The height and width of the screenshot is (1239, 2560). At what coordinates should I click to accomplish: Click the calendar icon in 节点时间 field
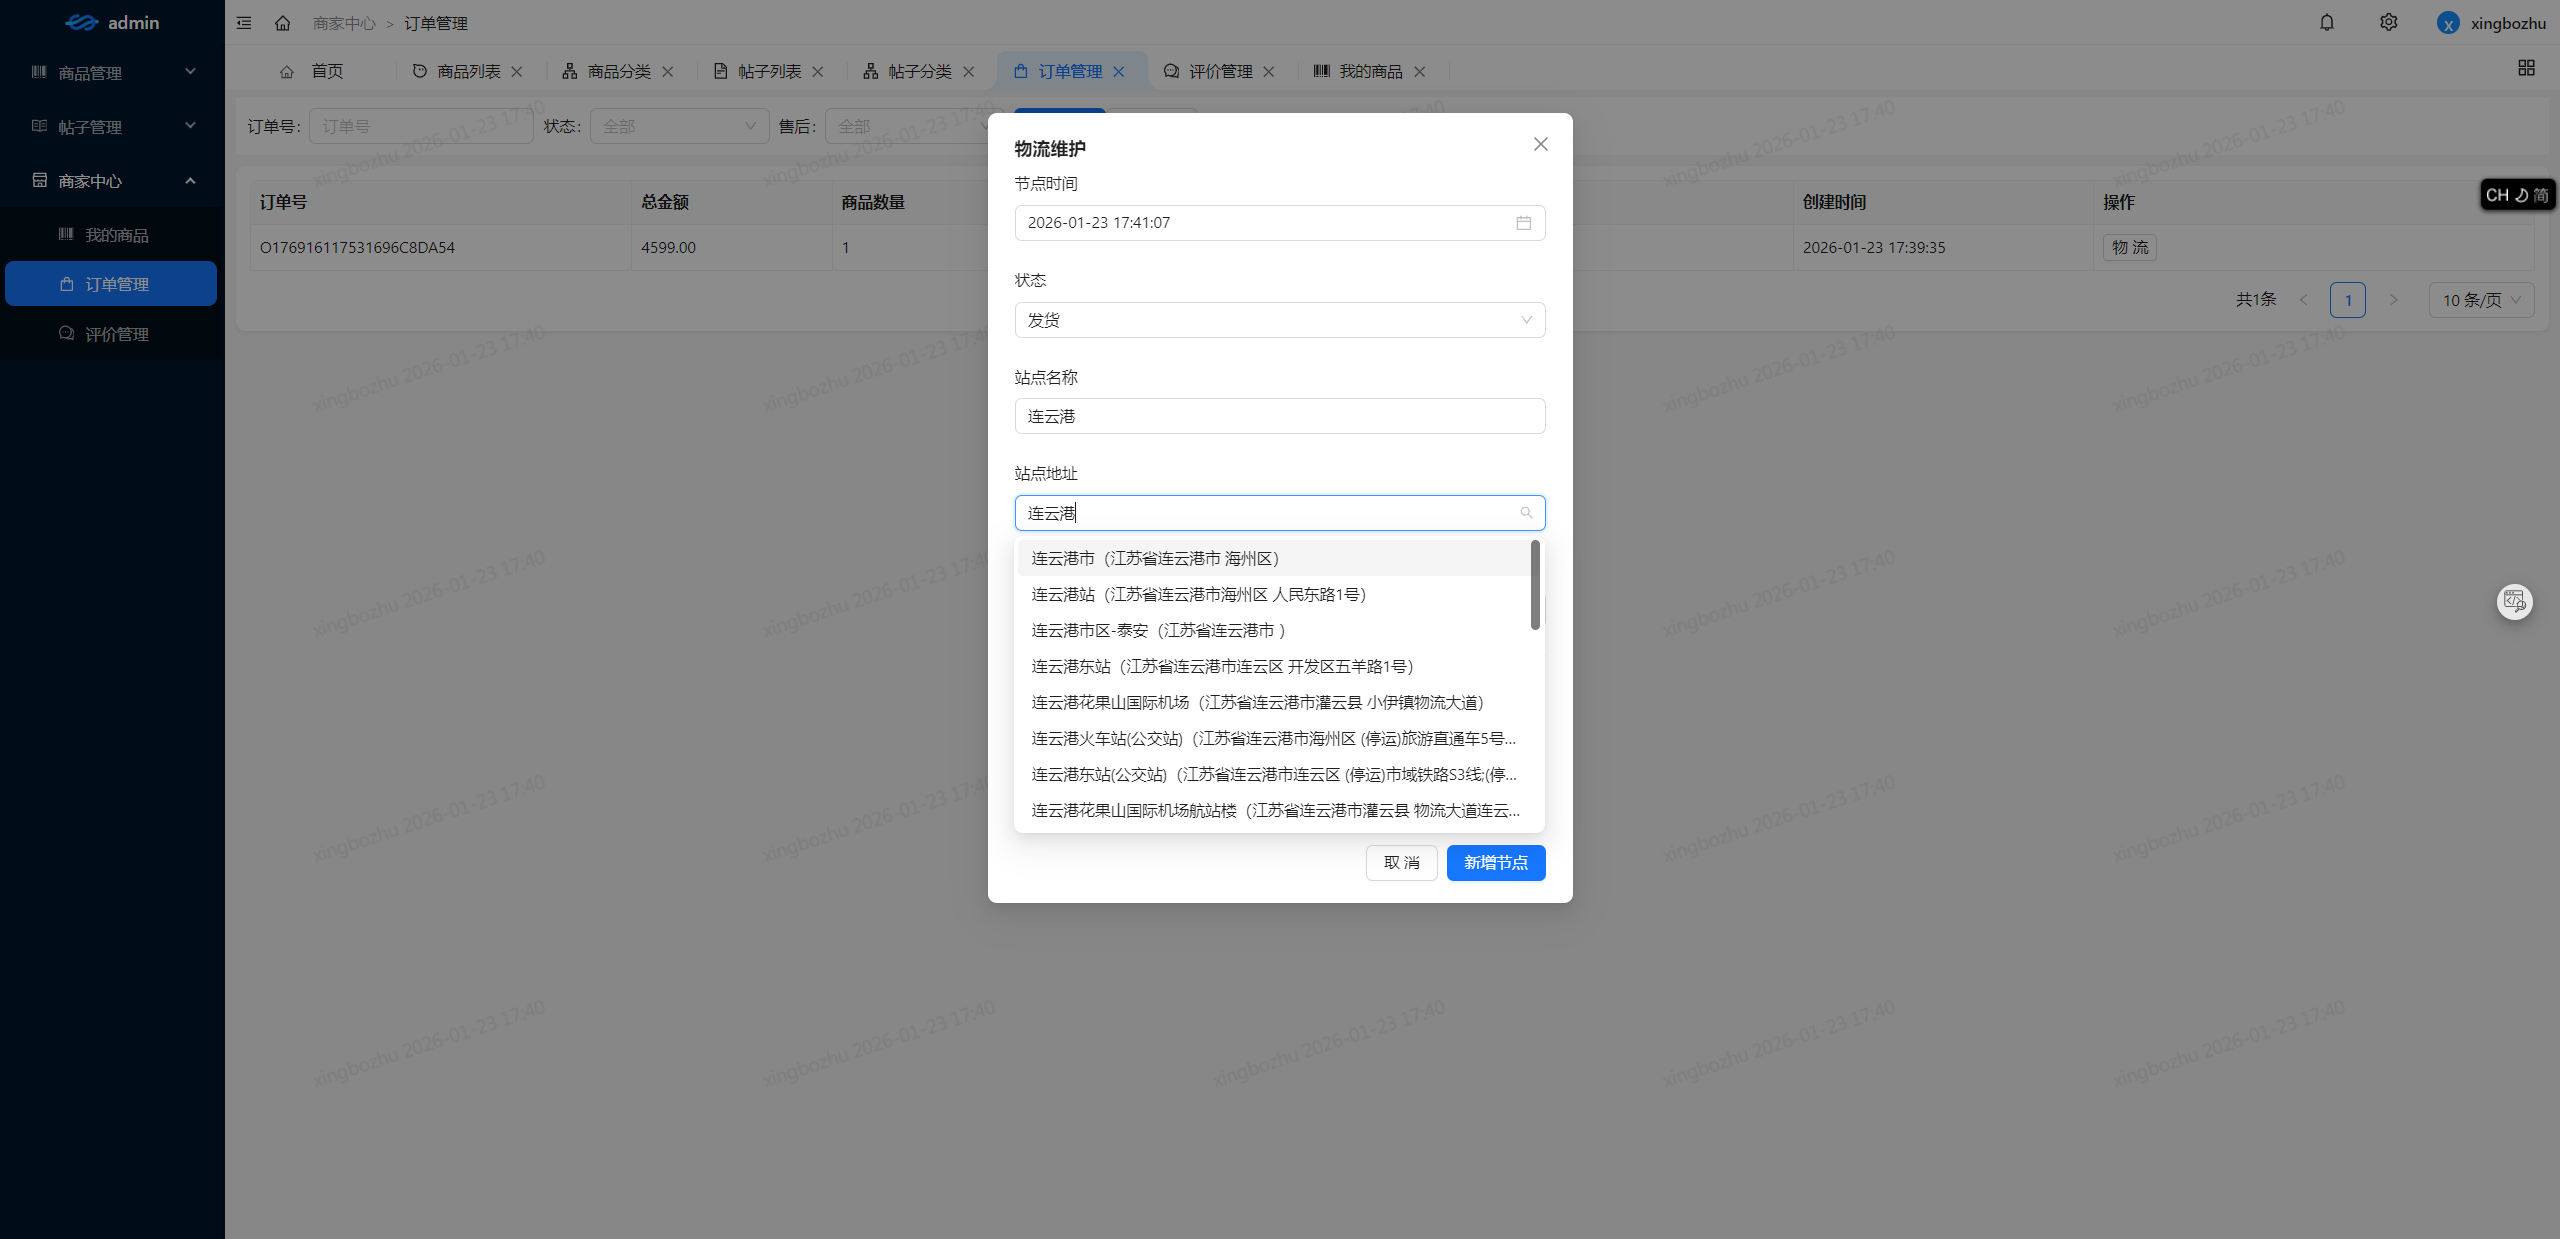(1523, 223)
